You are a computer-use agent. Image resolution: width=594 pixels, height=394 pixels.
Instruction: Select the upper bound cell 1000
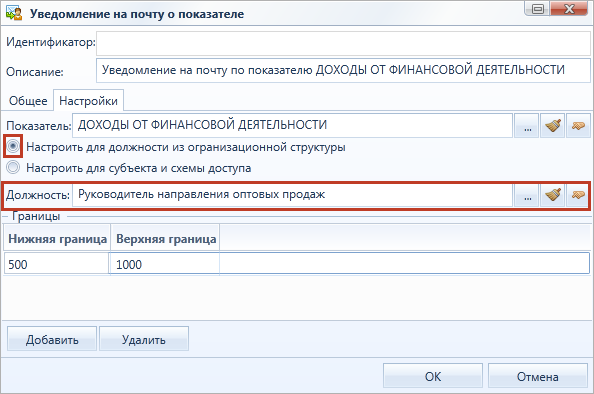[x=164, y=264]
